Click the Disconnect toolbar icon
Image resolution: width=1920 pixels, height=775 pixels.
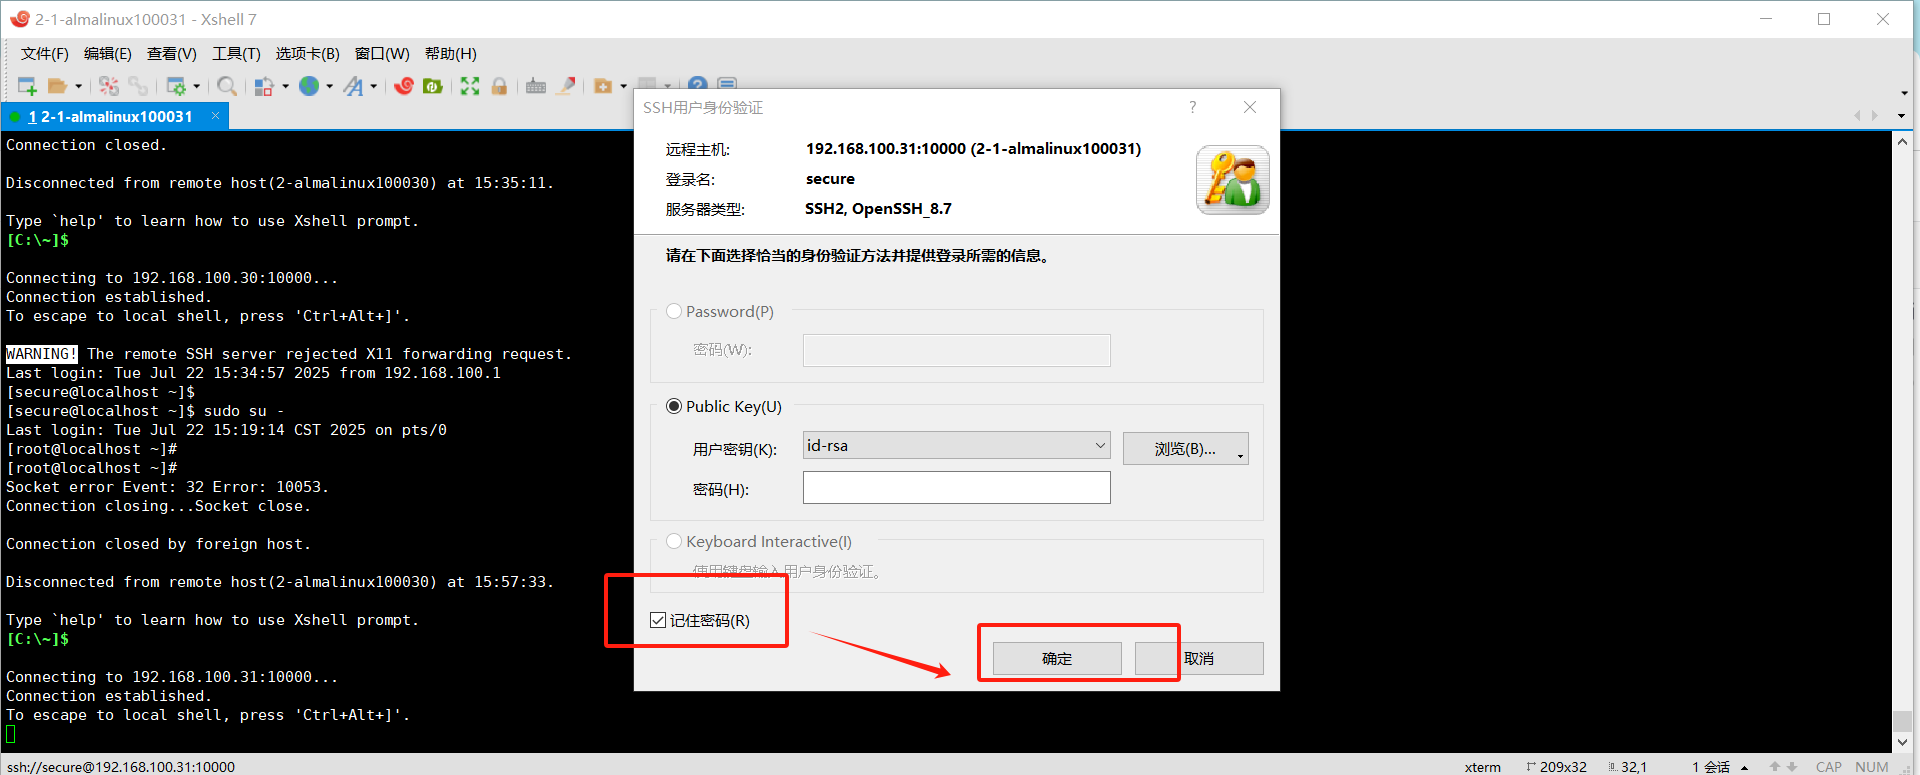pos(109,86)
